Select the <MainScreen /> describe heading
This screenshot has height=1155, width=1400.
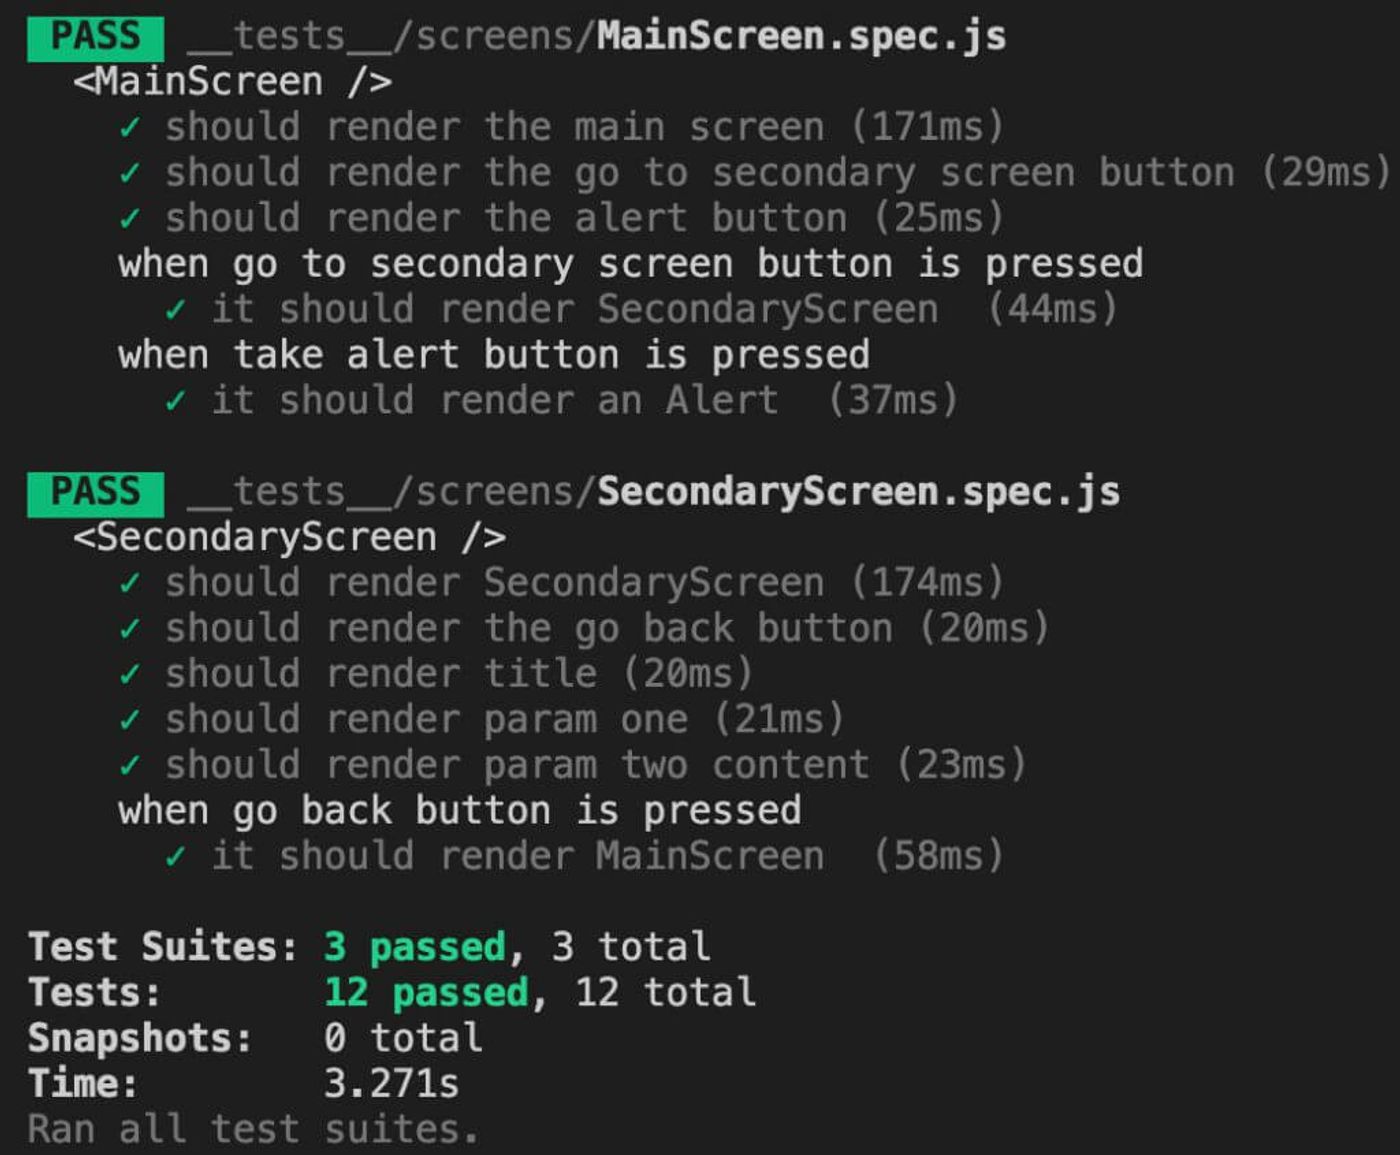click(x=232, y=82)
